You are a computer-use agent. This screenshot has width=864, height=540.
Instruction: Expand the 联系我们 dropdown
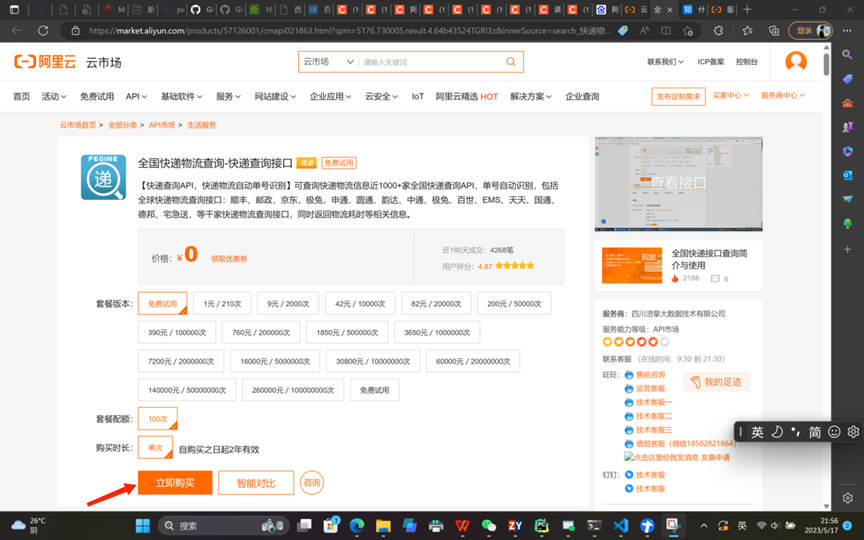(665, 62)
